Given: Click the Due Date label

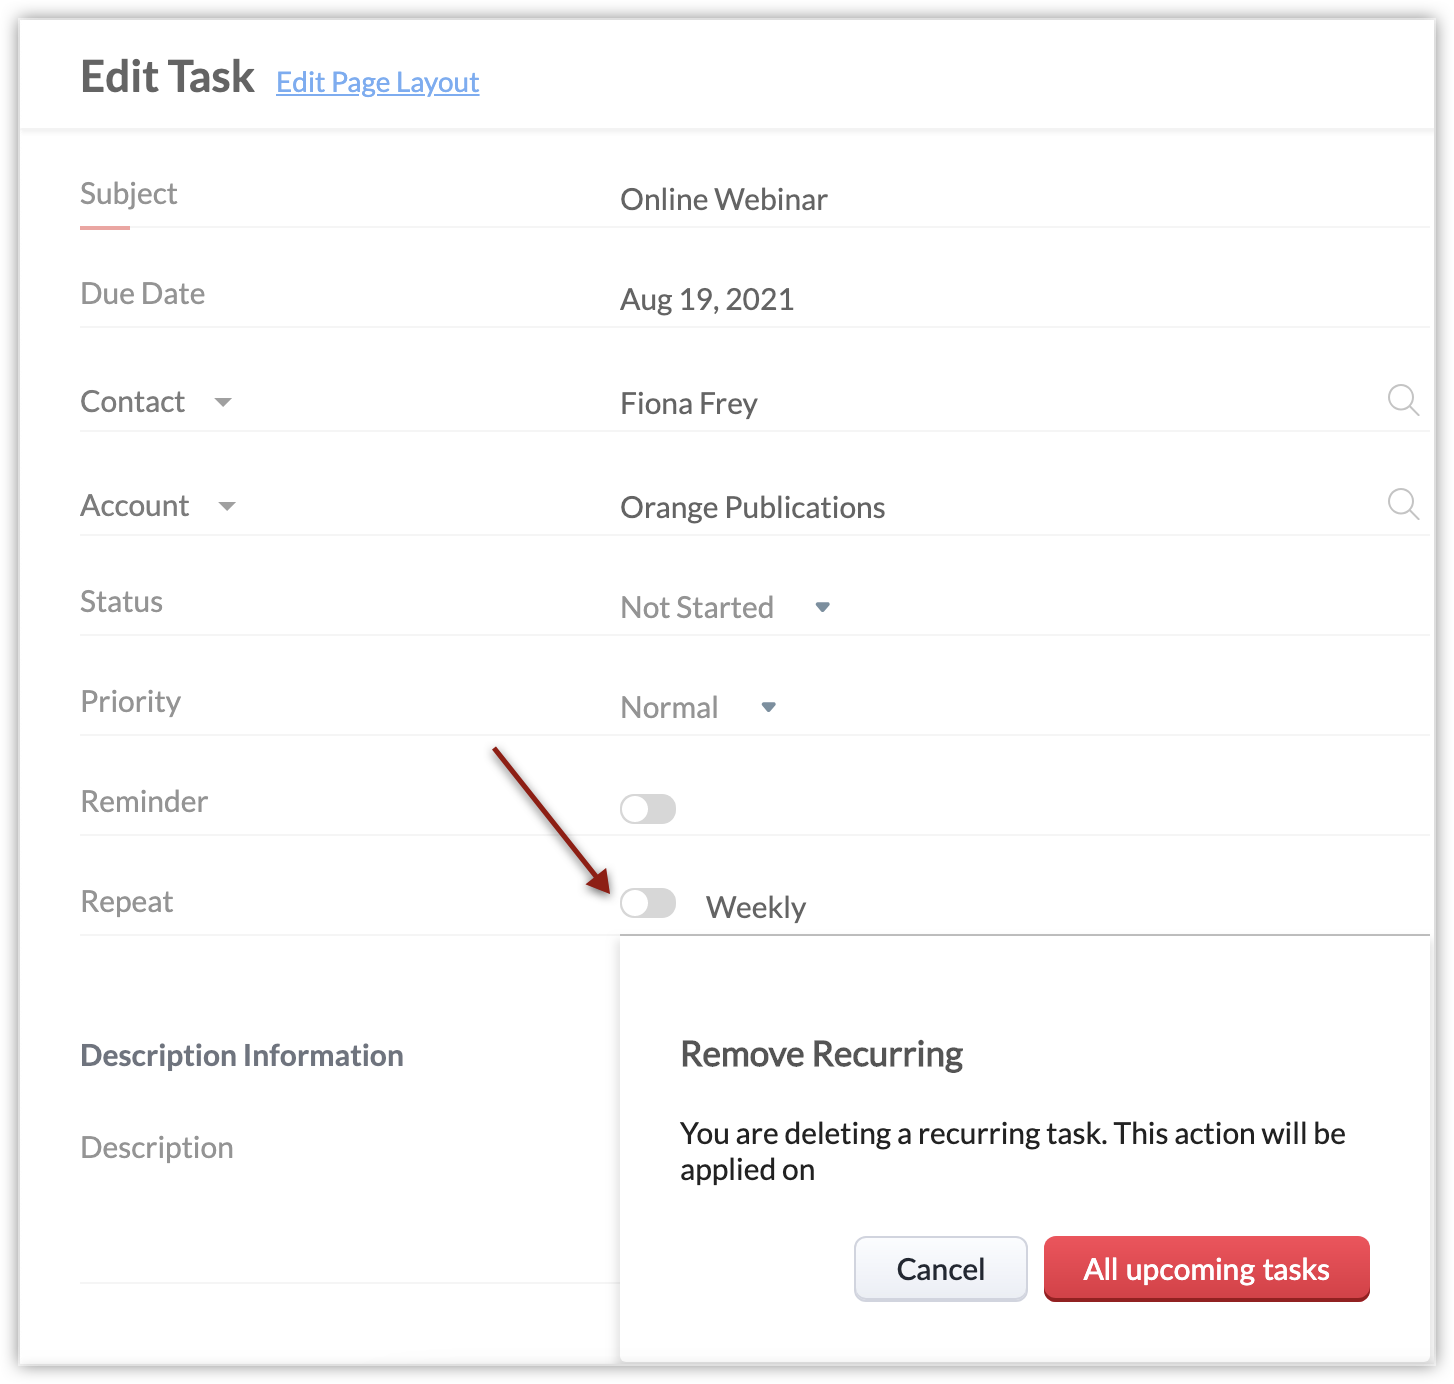Looking at the screenshot, I should coord(143,293).
